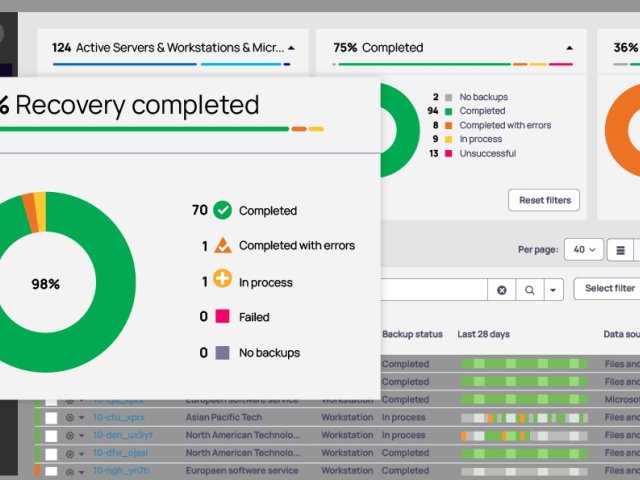The height and width of the screenshot is (480, 640).
Task: Open device link 10-hgh_yn7ti
Action: point(121,471)
